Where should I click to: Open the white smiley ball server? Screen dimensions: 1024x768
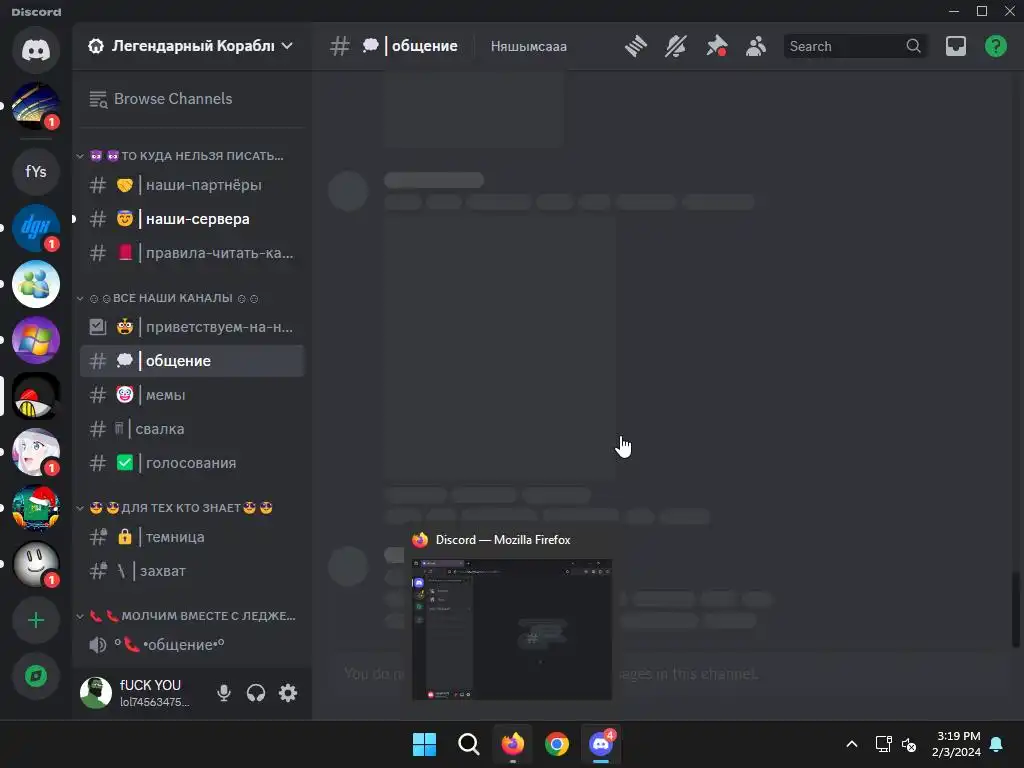point(36,564)
